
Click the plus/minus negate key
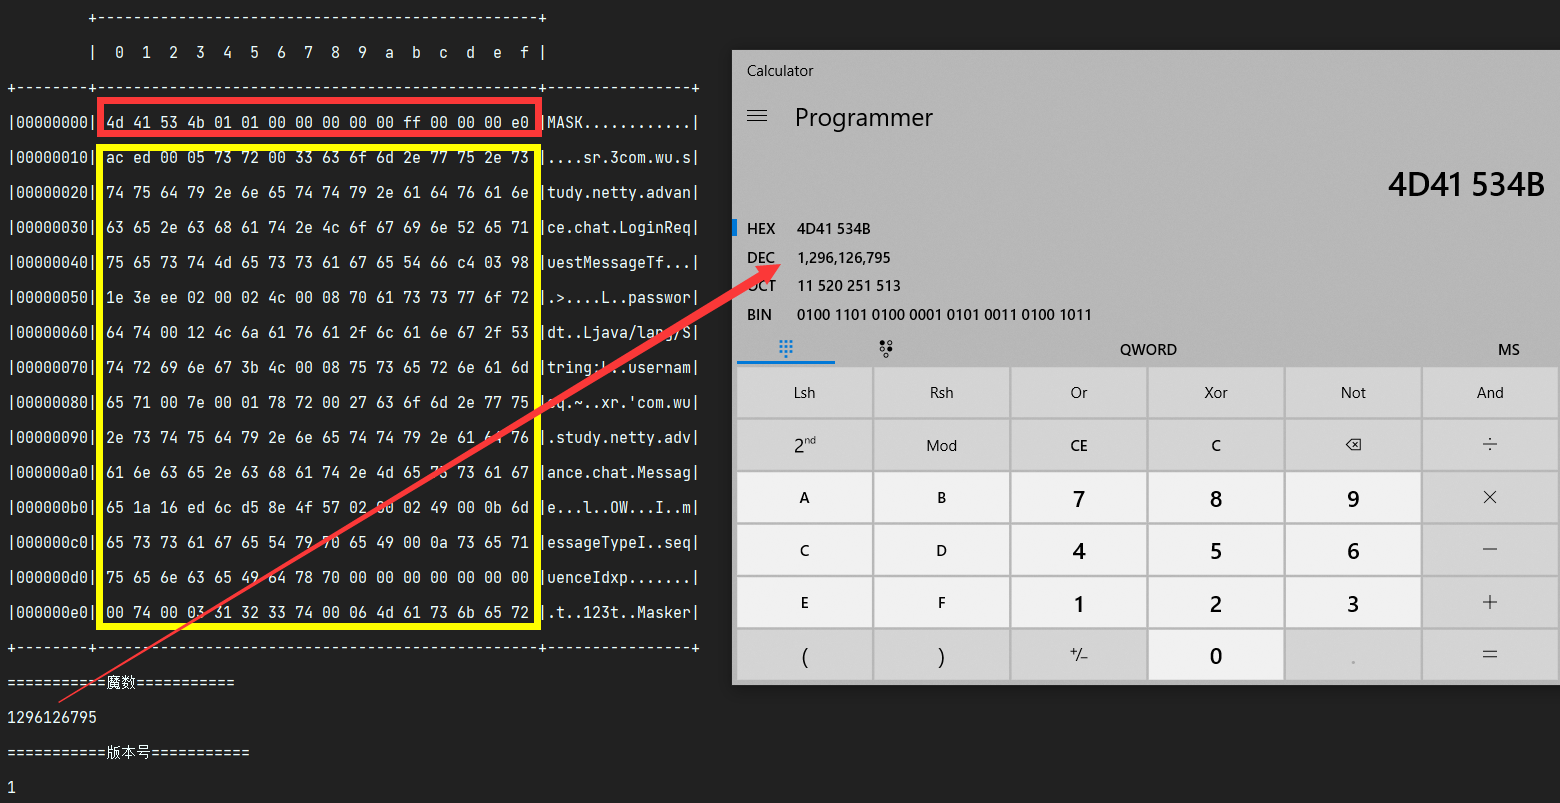pyautogui.click(x=1078, y=655)
